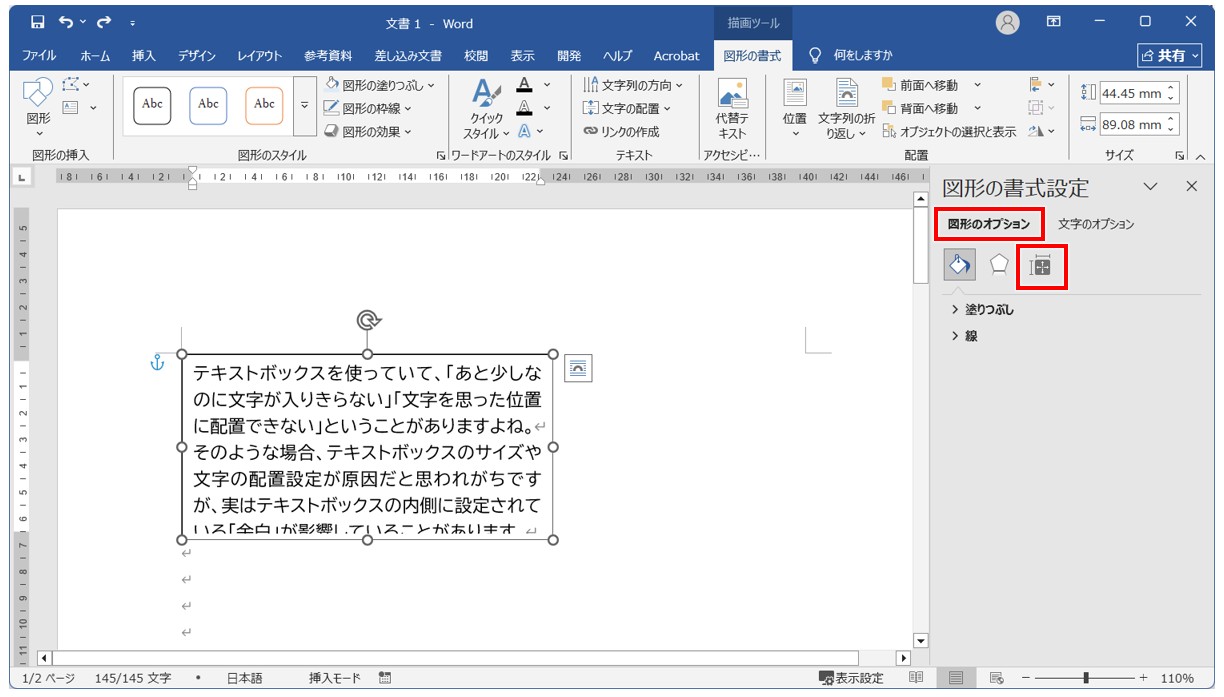The image size is (1224, 697).
Task: Apply the blue outline Abc shape style
Action: tap(208, 104)
